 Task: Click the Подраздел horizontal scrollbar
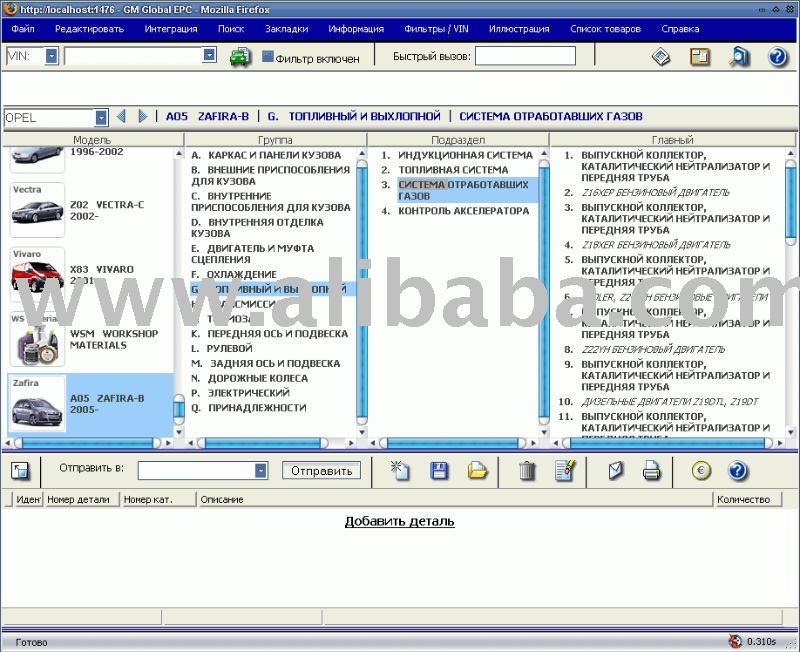[454, 443]
